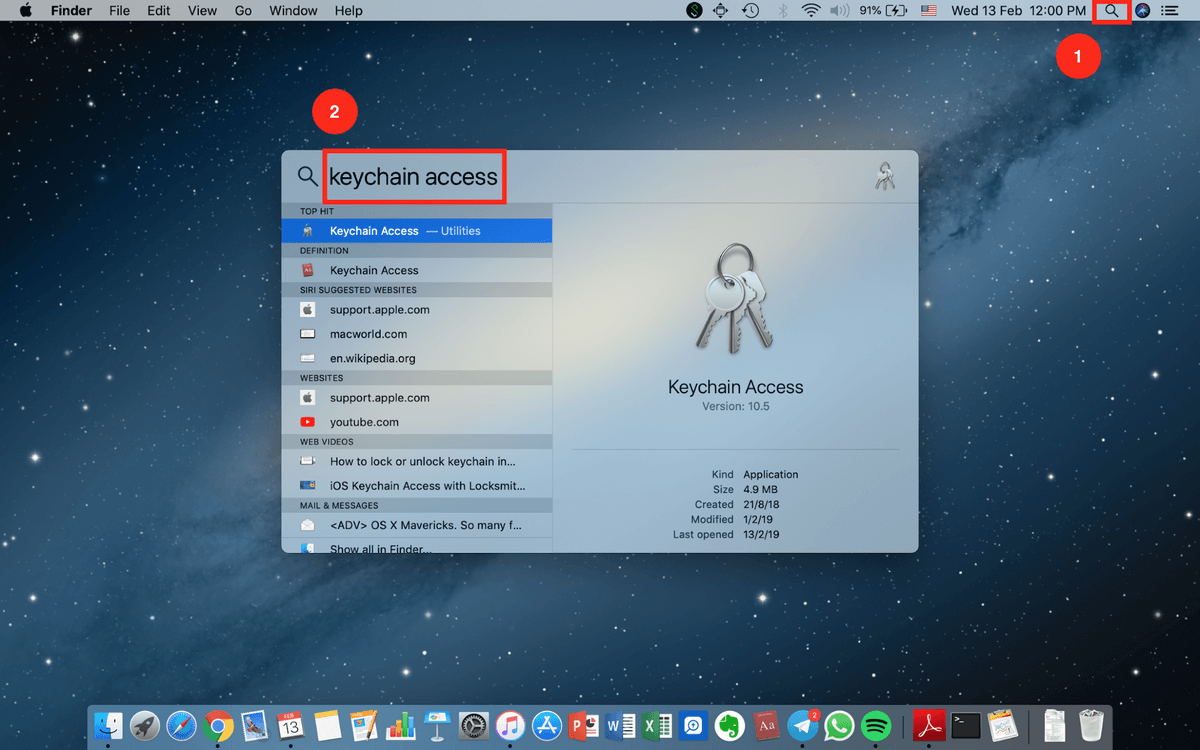Open the macworld.com suggested website
The height and width of the screenshot is (750, 1200).
click(x=368, y=334)
